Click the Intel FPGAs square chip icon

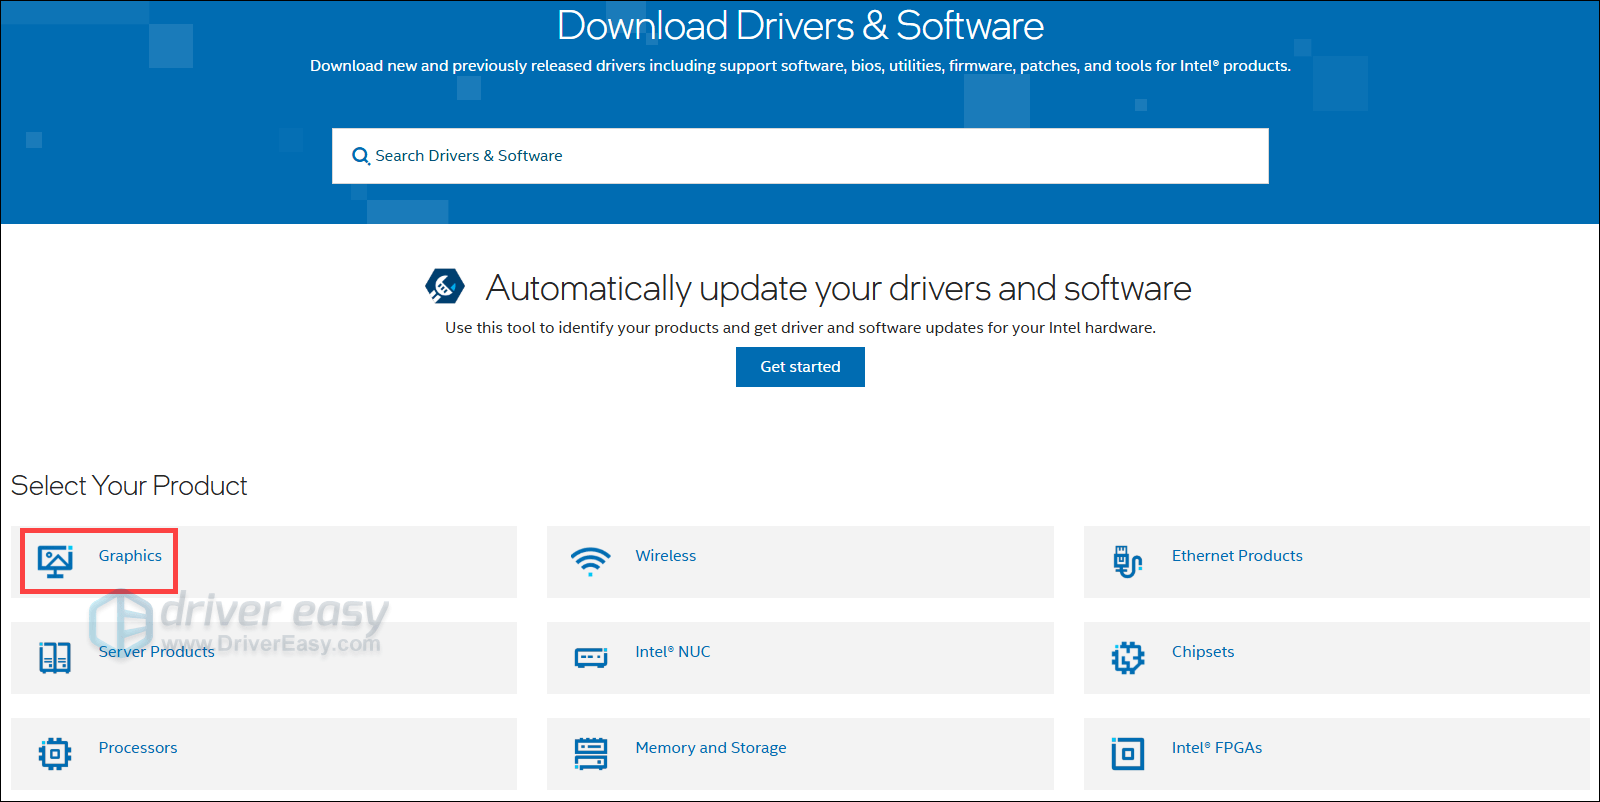(x=1127, y=753)
